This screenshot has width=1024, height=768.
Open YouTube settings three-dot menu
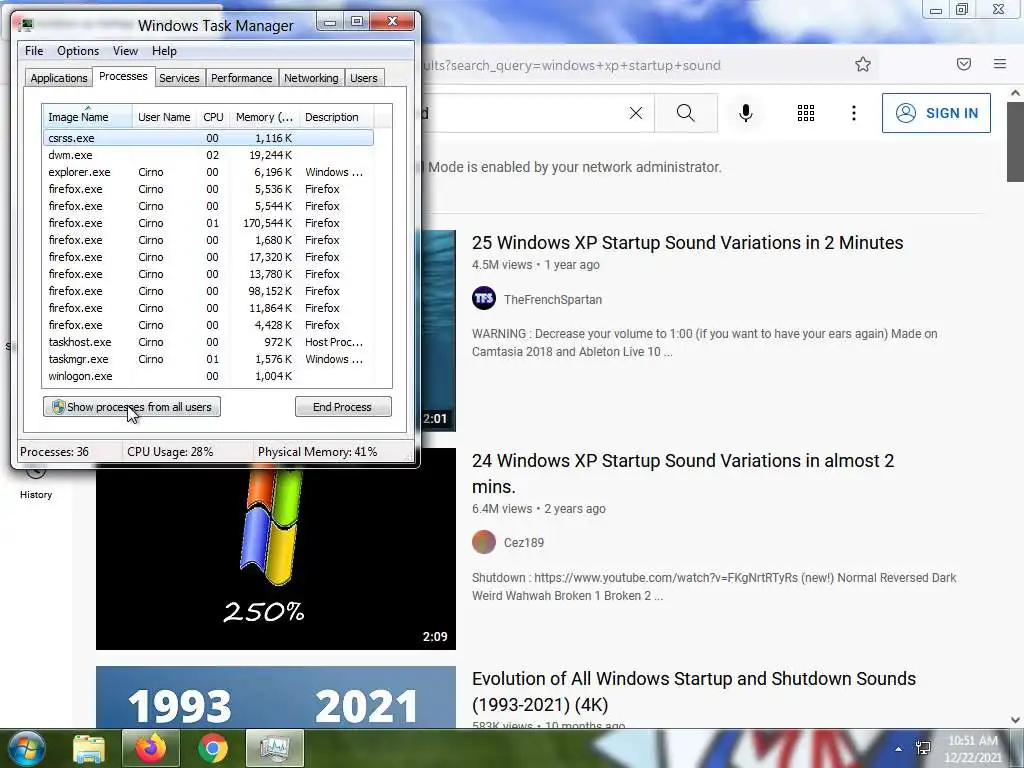pos(854,113)
